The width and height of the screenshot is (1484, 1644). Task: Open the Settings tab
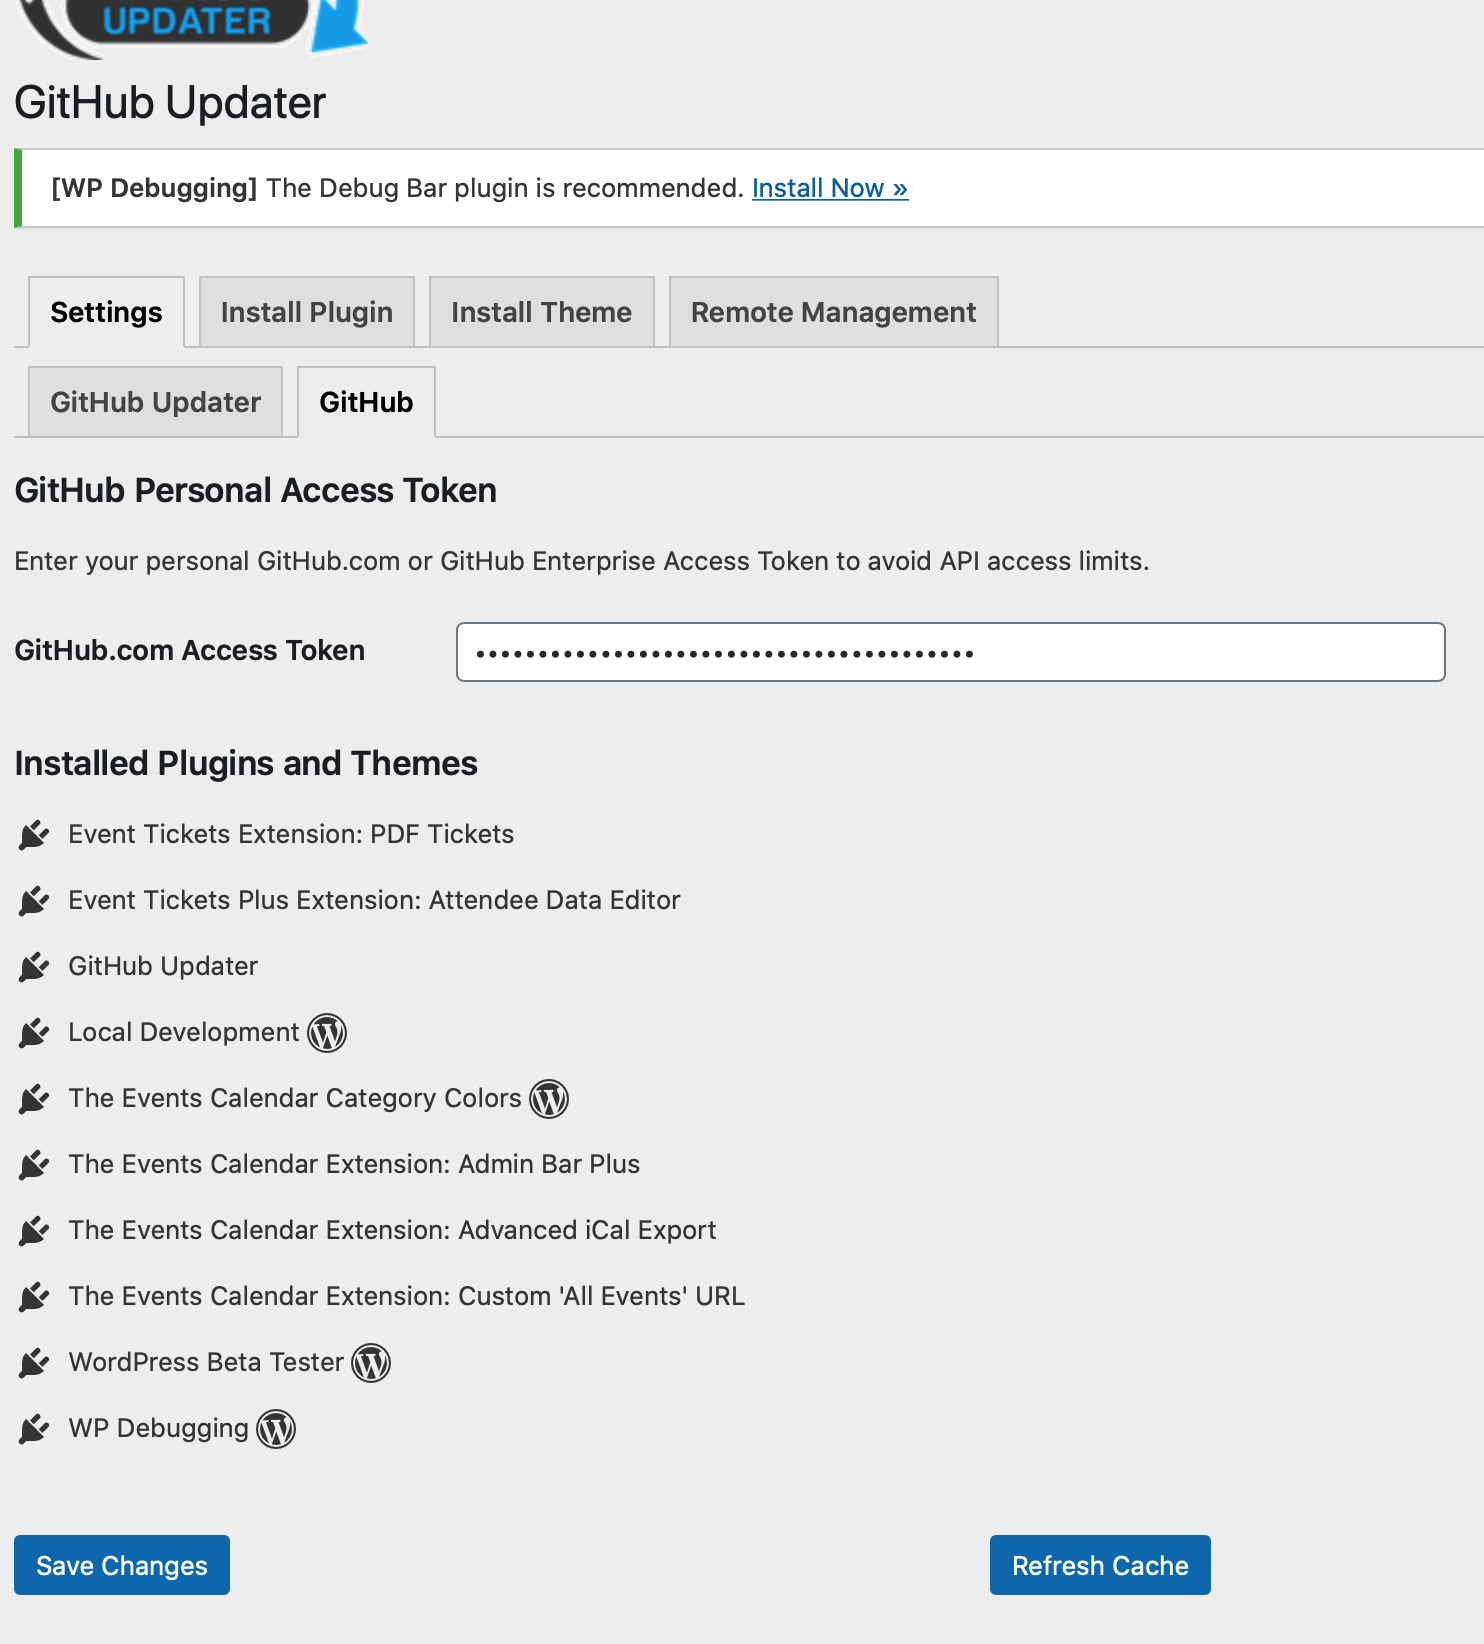point(106,311)
